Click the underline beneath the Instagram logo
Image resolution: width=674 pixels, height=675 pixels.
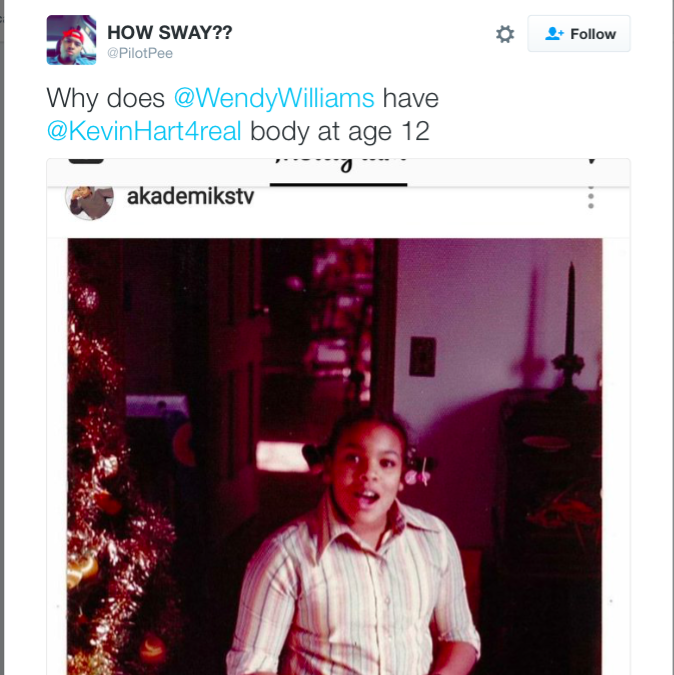pos(338,184)
